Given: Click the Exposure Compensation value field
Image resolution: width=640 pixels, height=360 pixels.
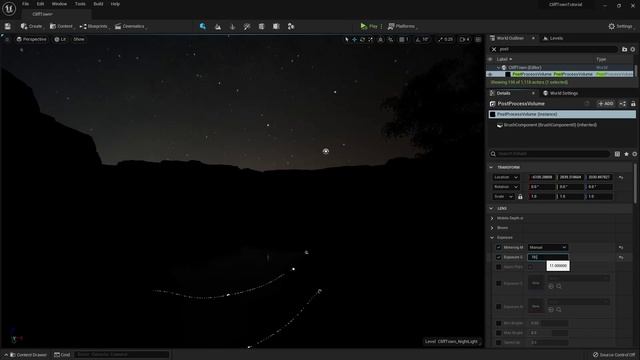Looking at the screenshot, I should (x=547, y=258).
